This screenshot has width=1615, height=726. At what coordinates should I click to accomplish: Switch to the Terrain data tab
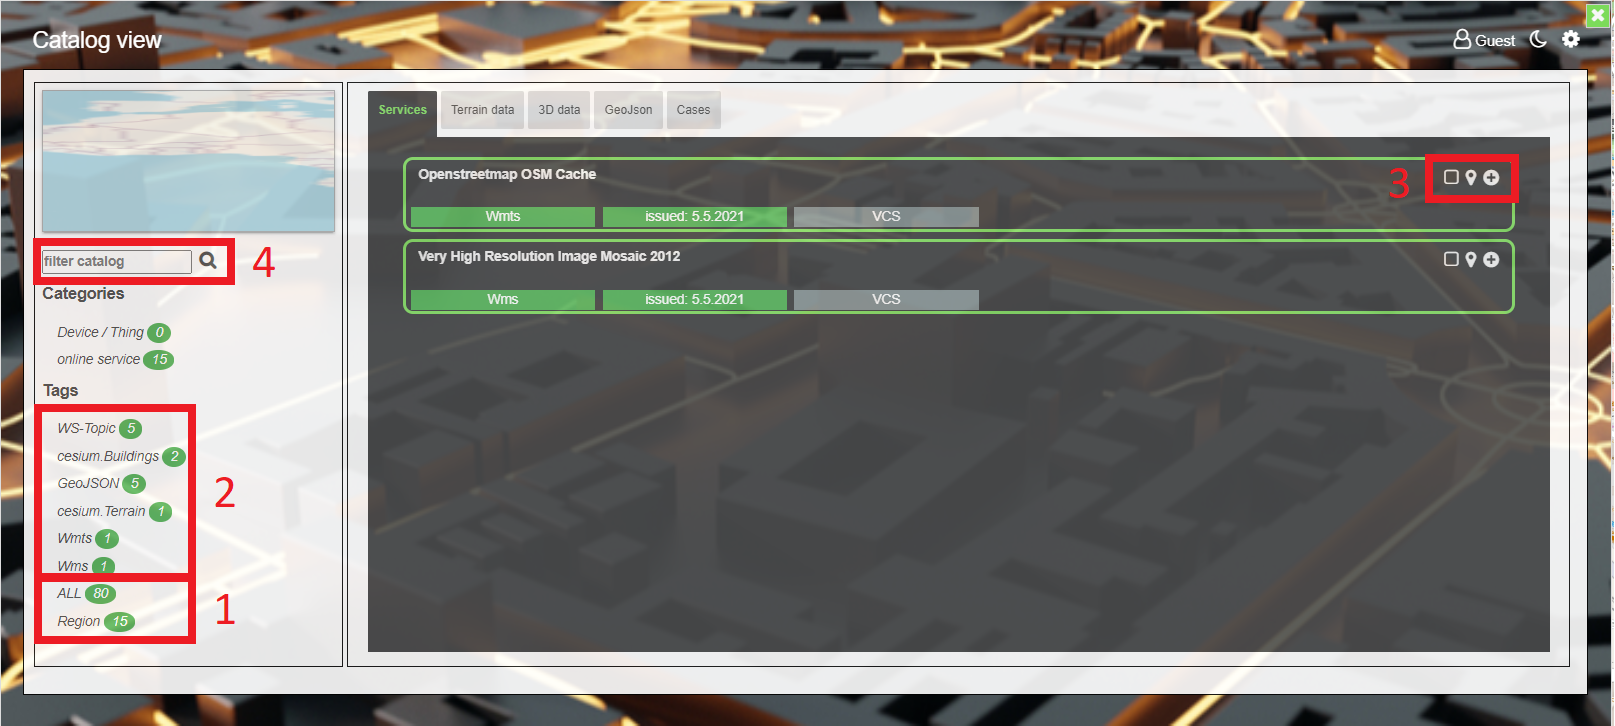point(482,110)
